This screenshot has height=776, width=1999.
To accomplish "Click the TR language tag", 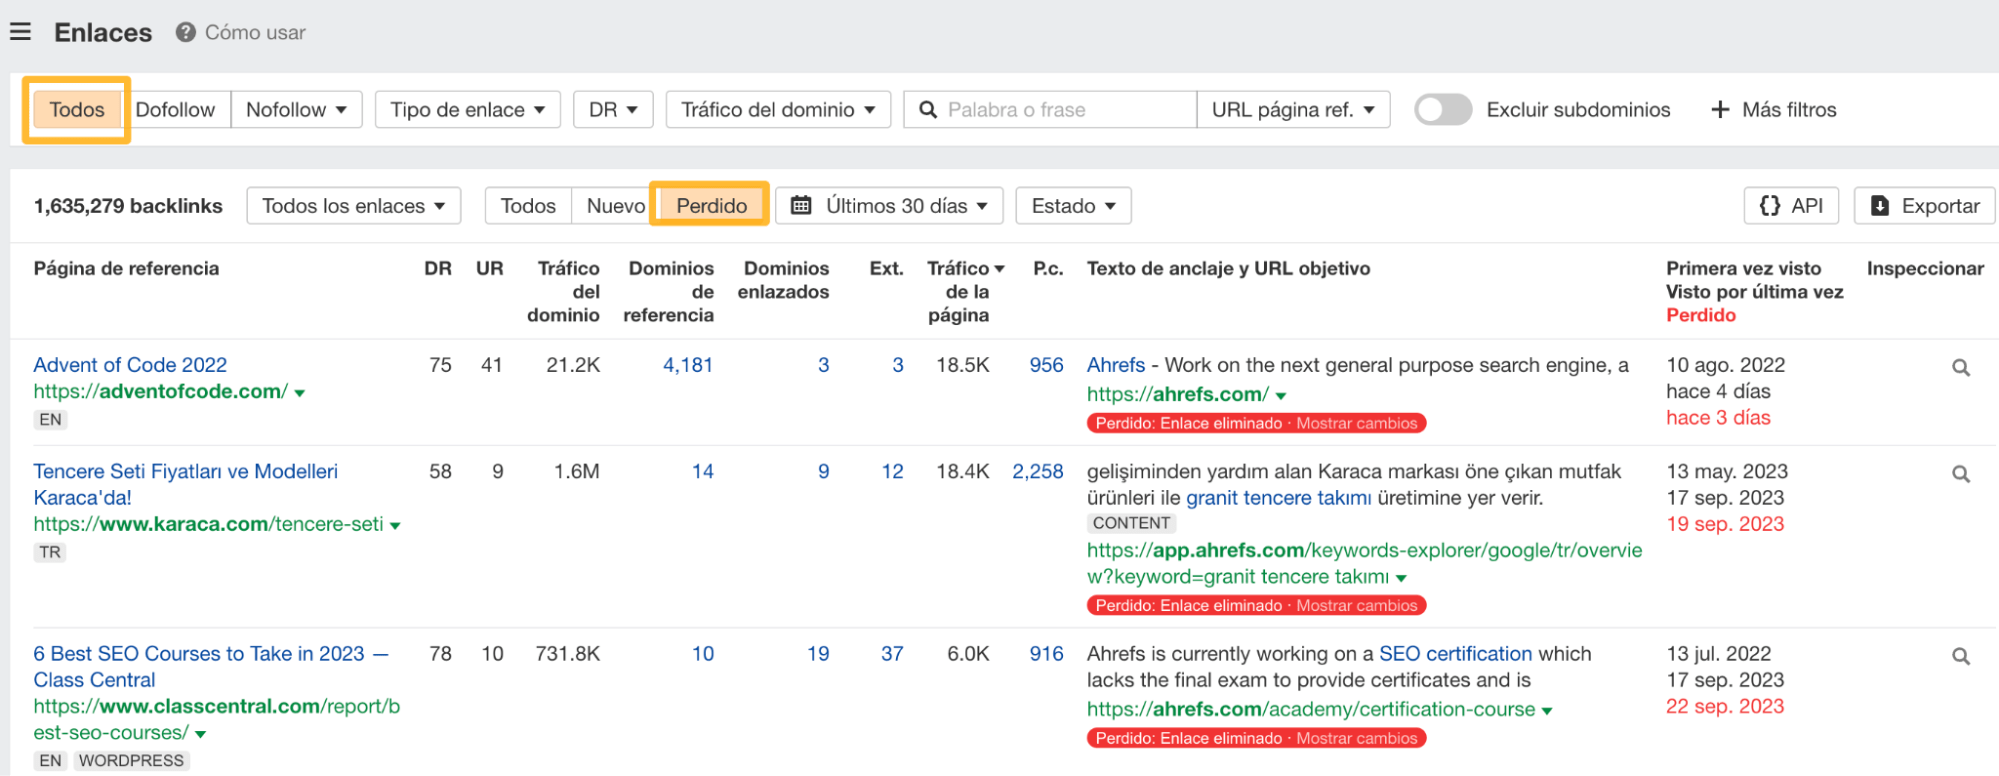I will 50,552.
